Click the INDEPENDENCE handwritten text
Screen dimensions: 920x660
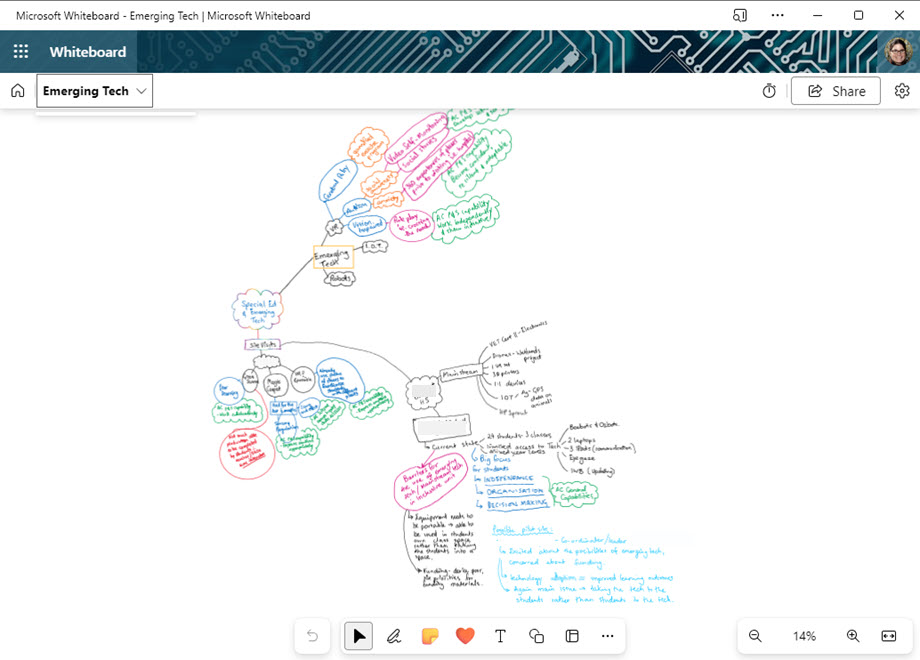pos(508,479)
